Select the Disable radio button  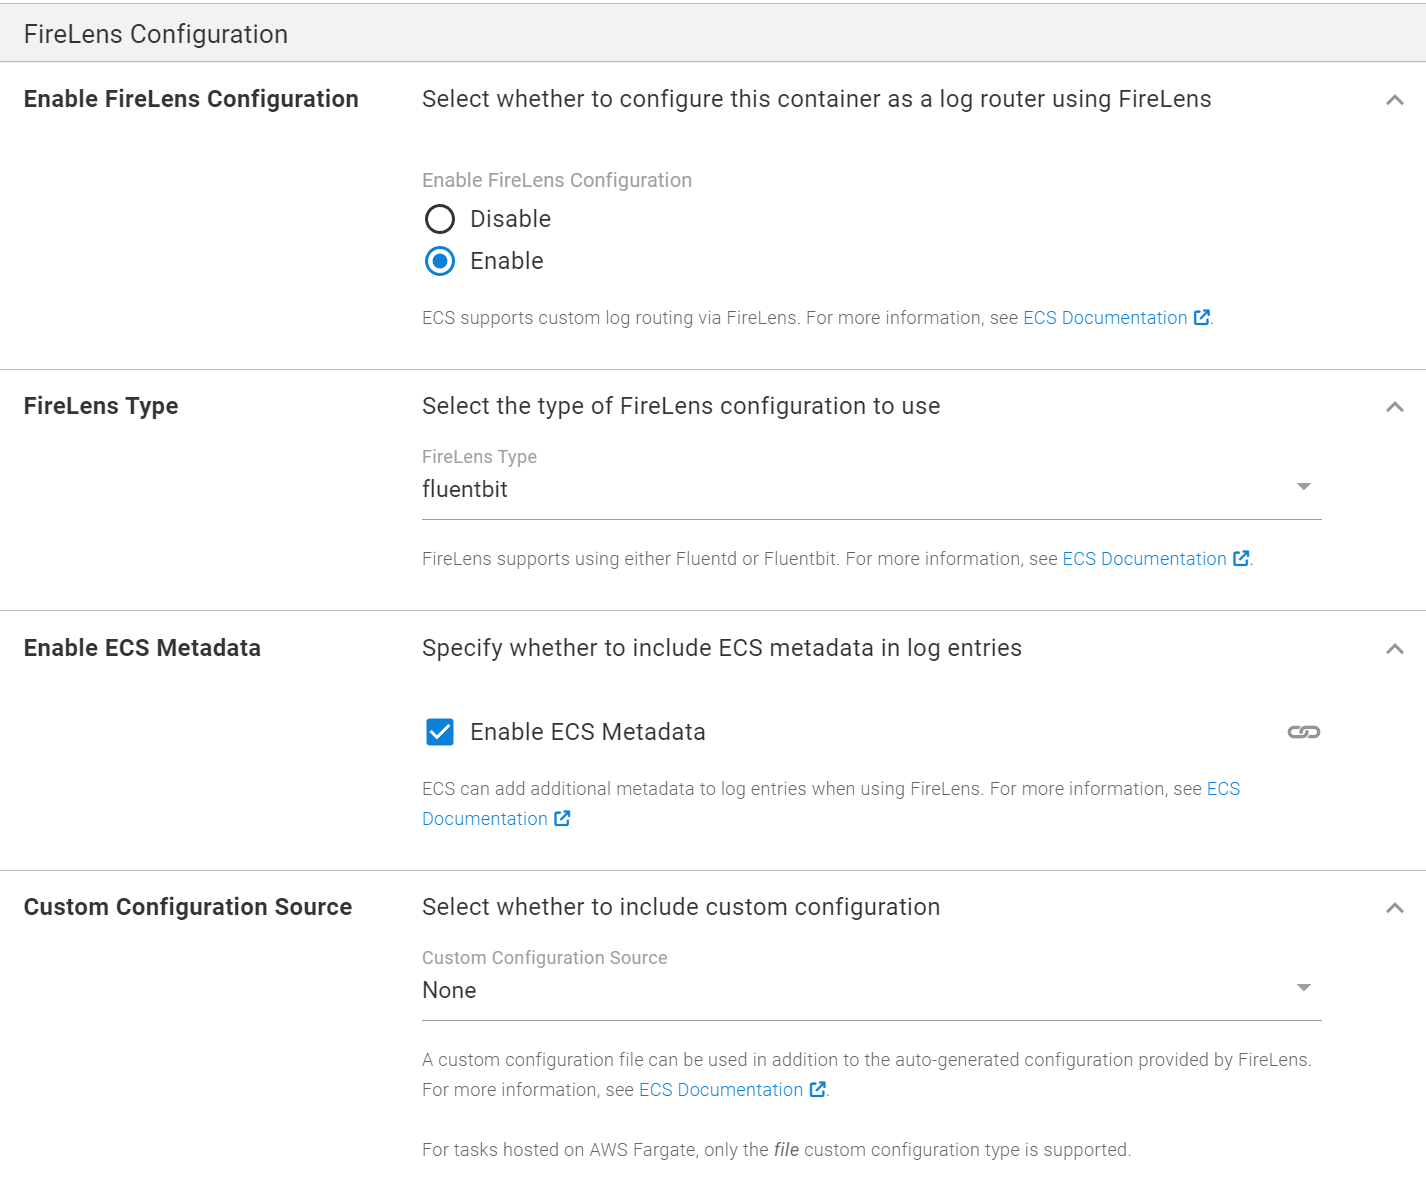click(440, 219)
